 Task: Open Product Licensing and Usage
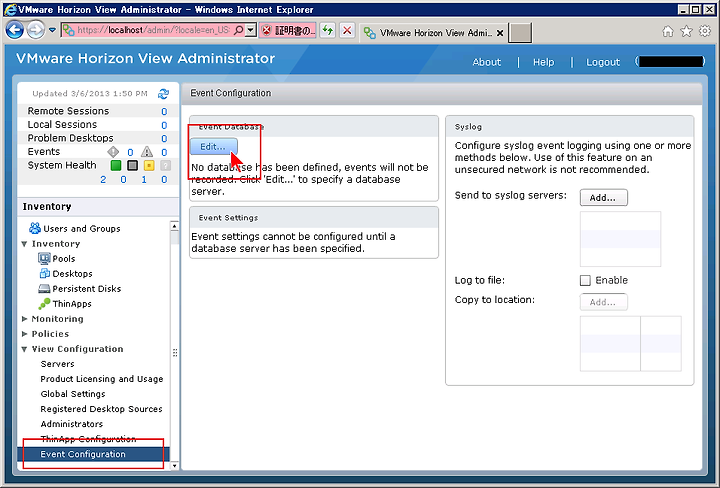tap(101, 379)
